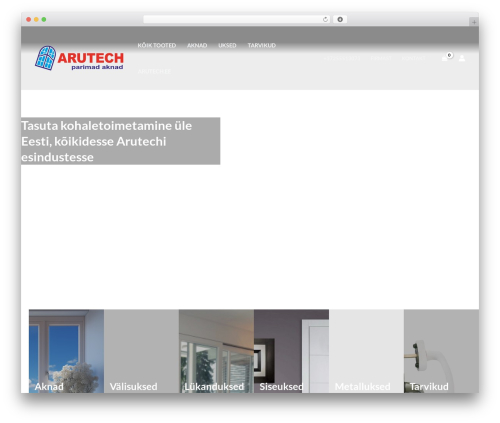Open TARVIKUD menu item
The image size is (500, 423).
pos(262,45)
